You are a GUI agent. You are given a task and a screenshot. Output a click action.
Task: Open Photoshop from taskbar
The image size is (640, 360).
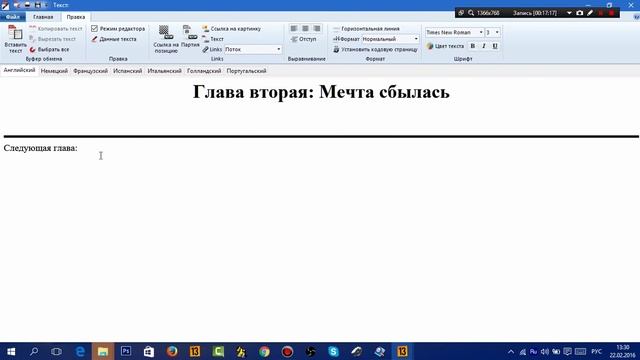126,351
